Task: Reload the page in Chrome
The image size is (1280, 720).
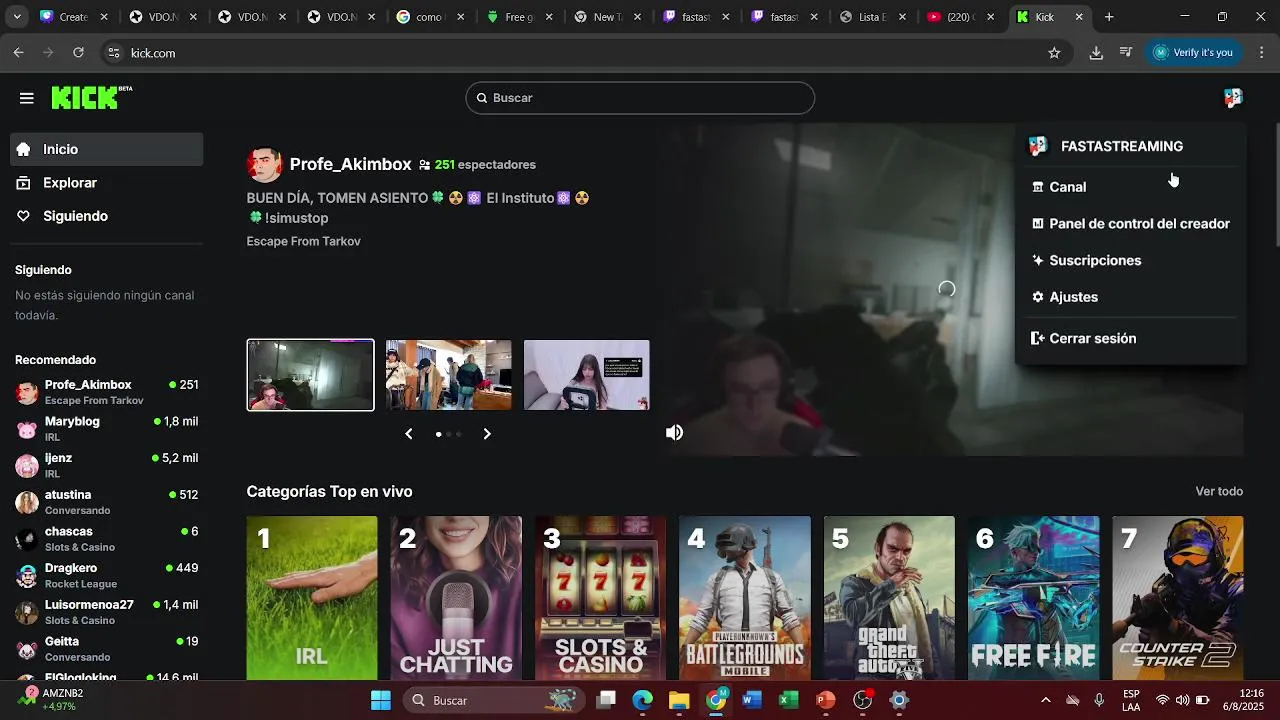Action: pos(78,53)
